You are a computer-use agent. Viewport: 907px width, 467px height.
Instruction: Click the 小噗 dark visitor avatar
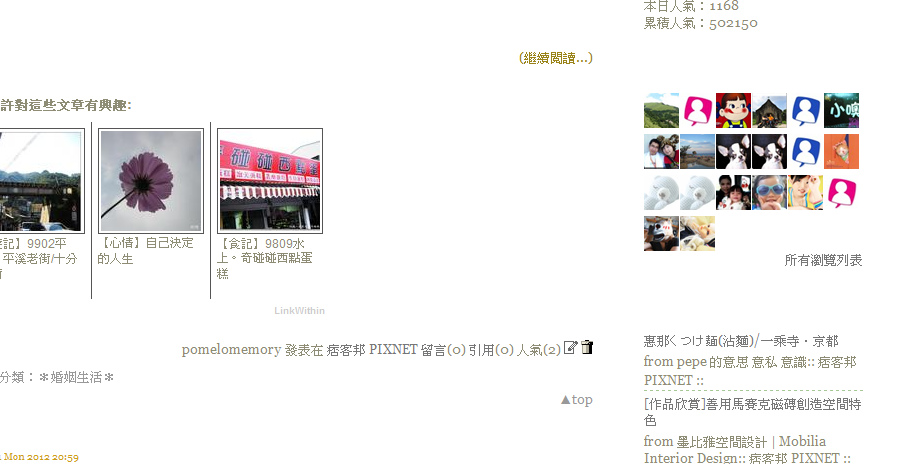click(x=841, y=111)
